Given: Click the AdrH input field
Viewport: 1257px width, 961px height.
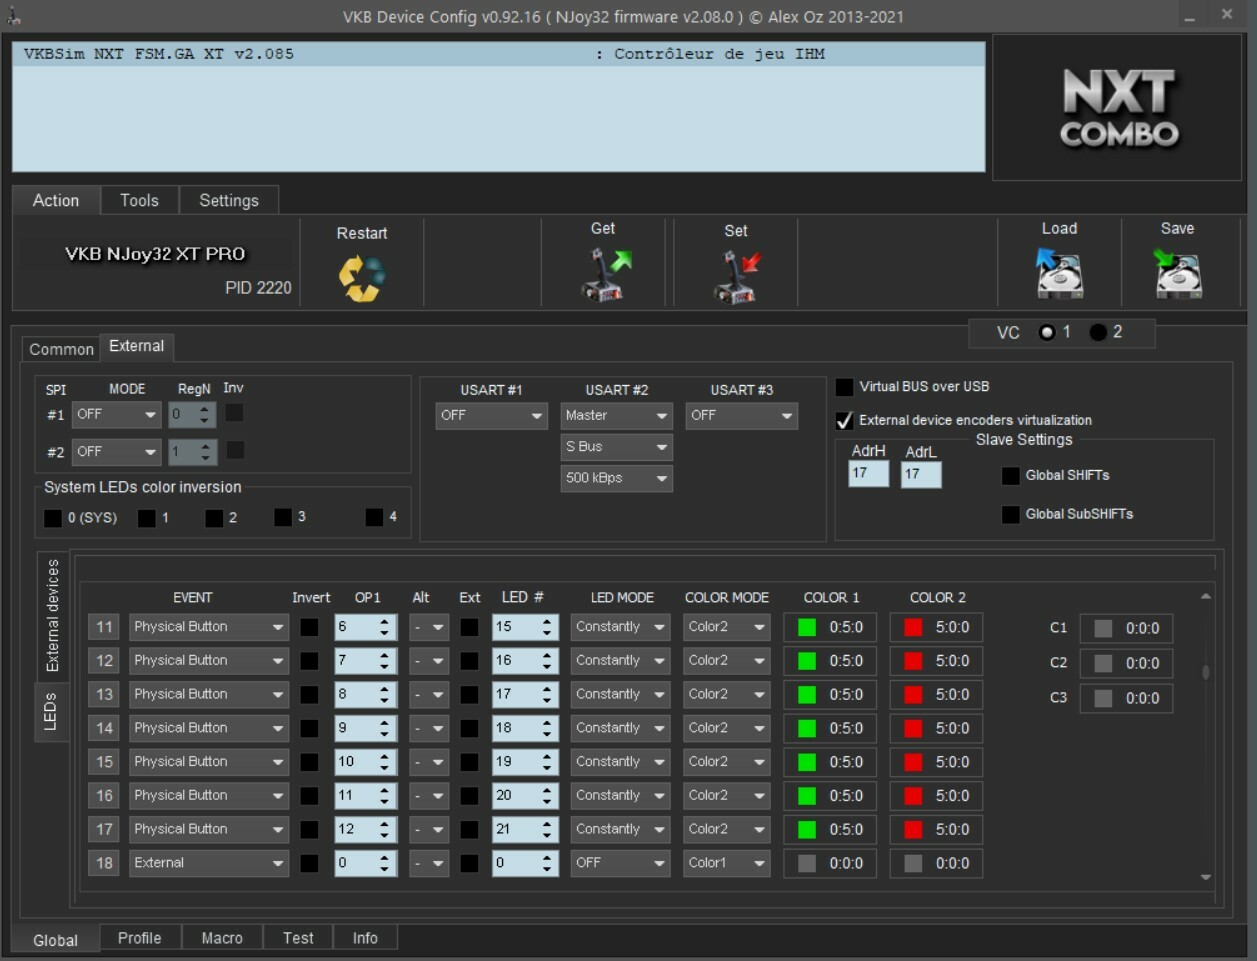Looking at the screenshot, I should [868, 474].
